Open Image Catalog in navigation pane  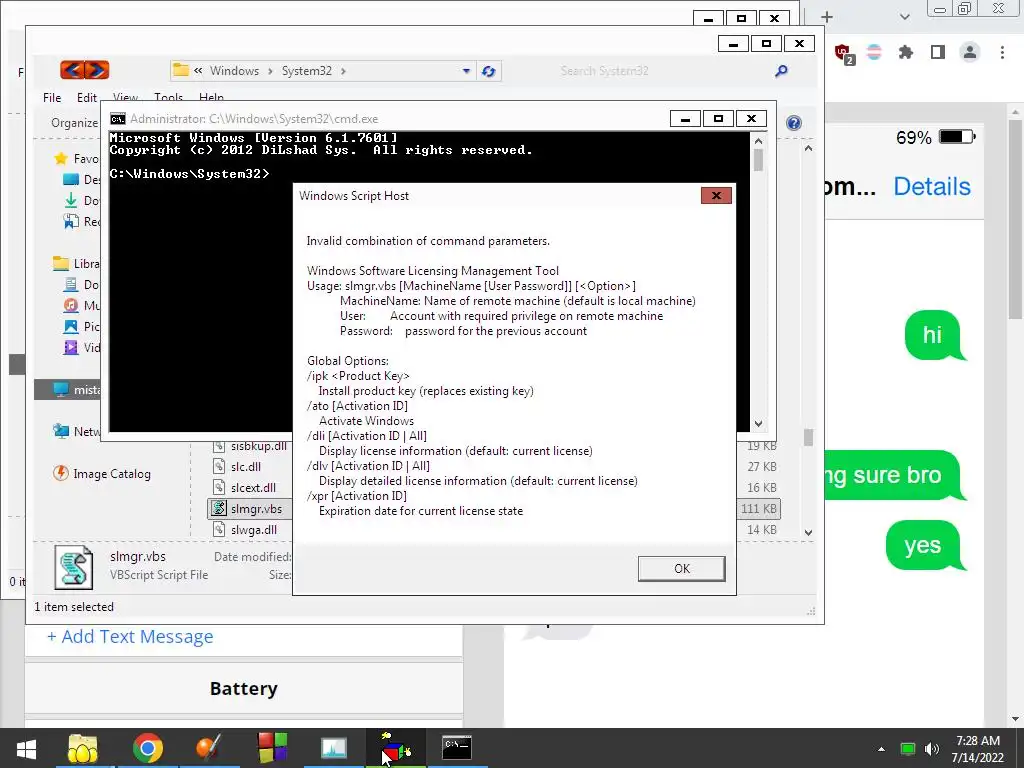(x=102, y=473)
